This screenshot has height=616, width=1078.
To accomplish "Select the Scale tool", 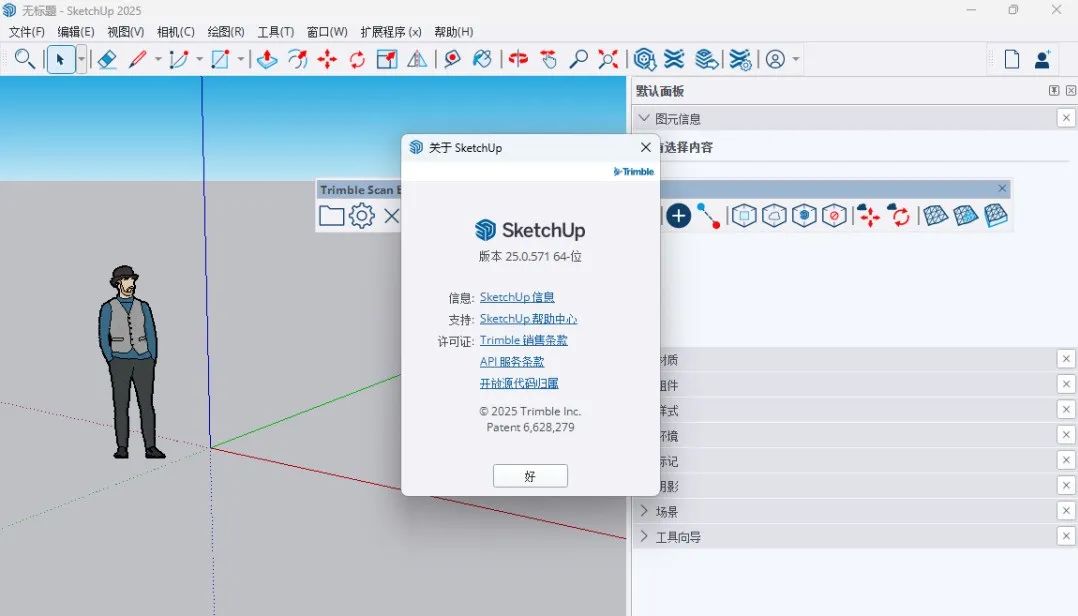I will [387, 59].
